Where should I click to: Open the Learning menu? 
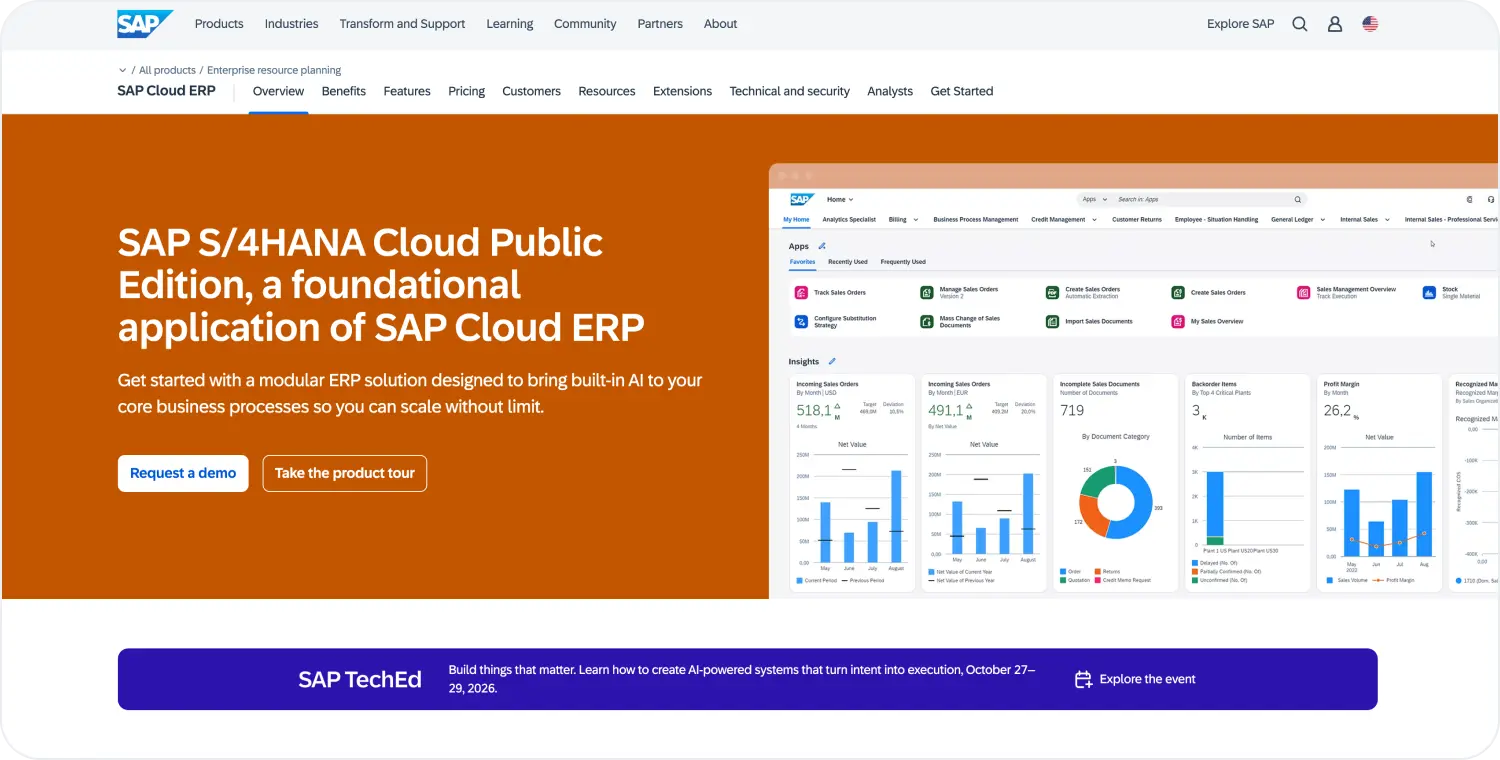point(510,24)
